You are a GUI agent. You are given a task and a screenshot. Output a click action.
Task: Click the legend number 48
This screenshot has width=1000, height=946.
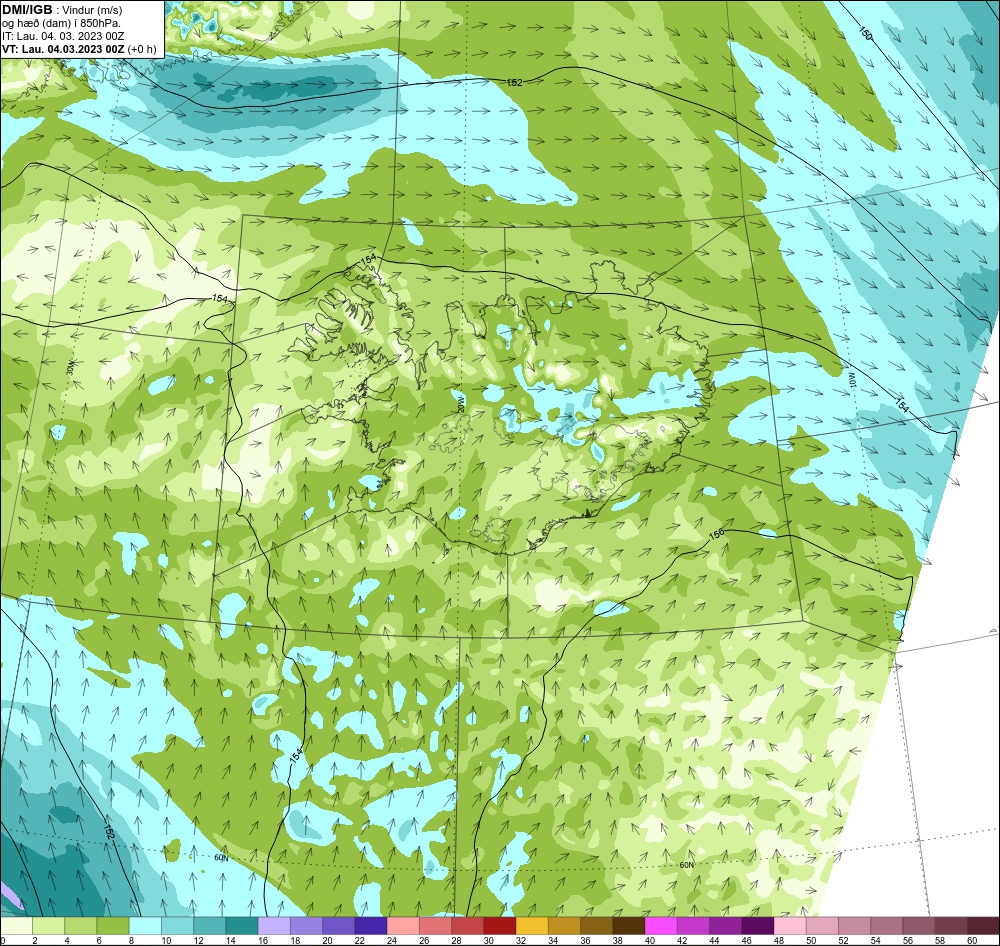point(779,940)
